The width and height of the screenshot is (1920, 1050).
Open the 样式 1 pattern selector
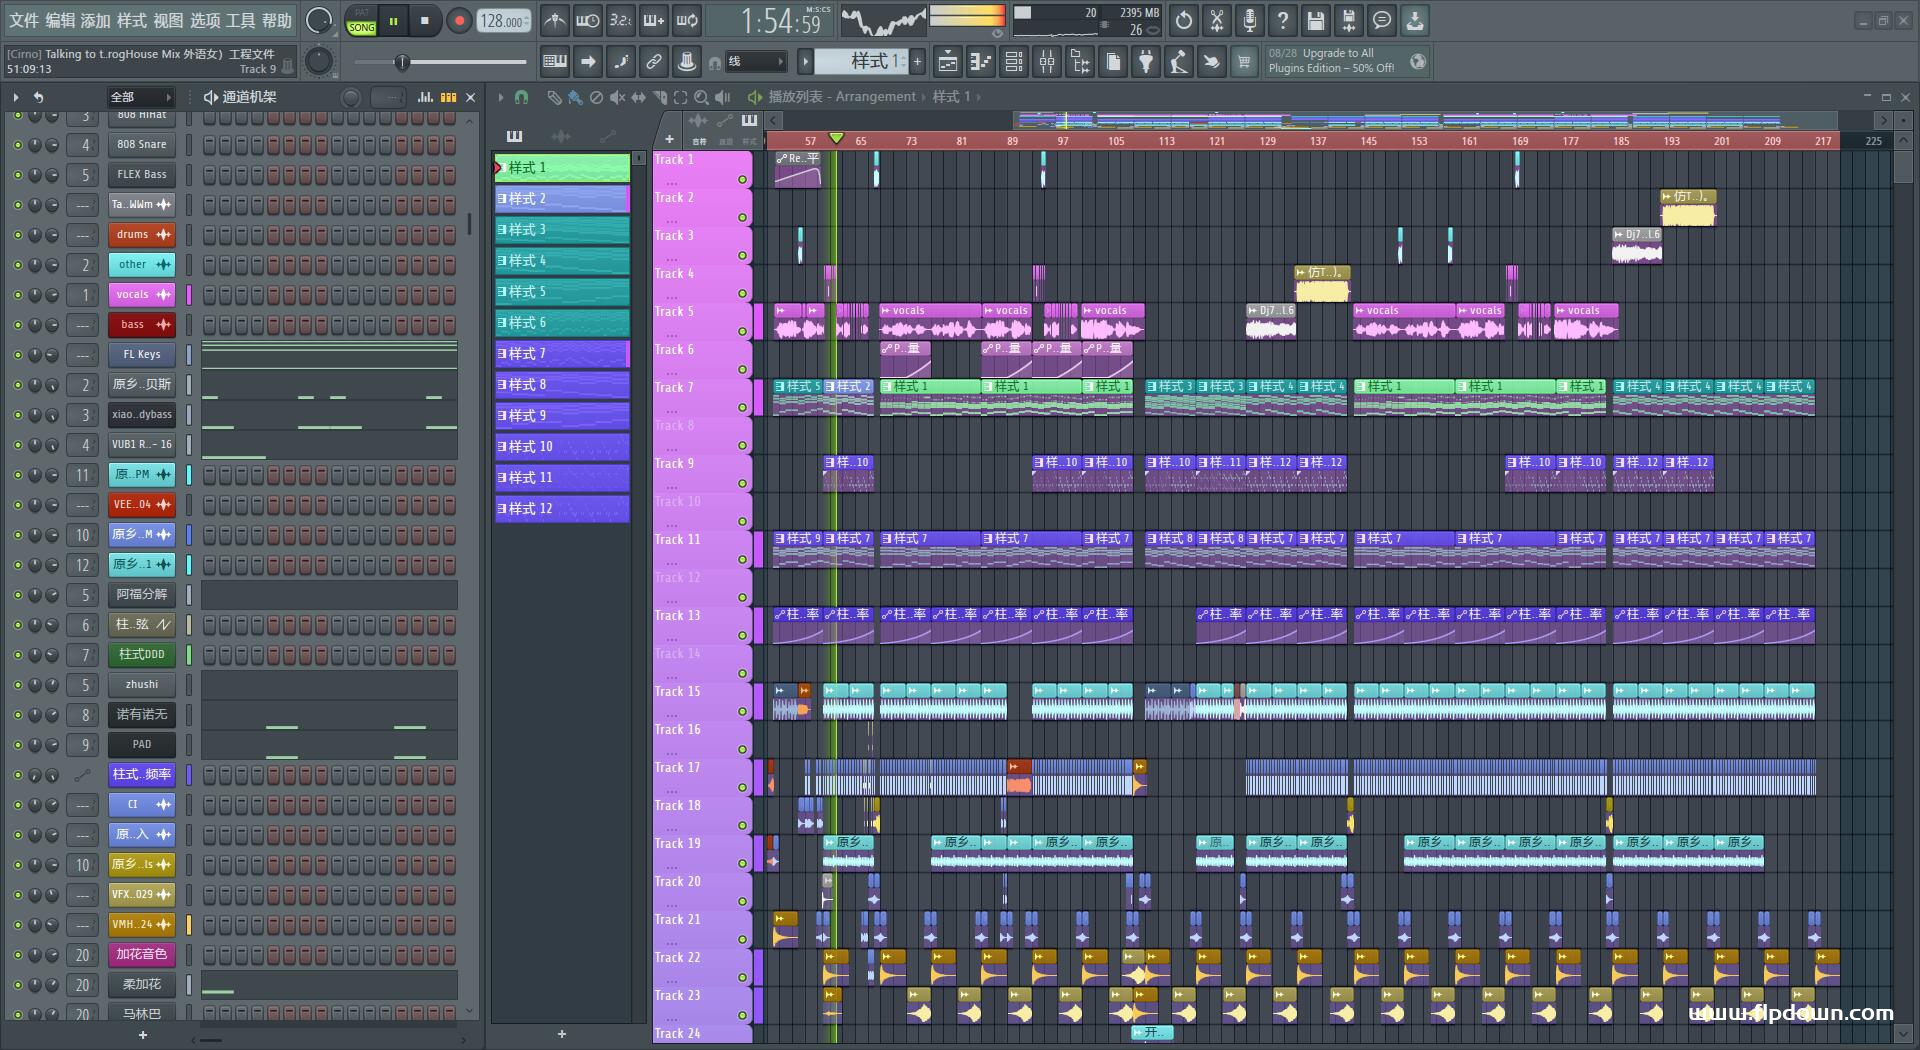click(862, 62)
